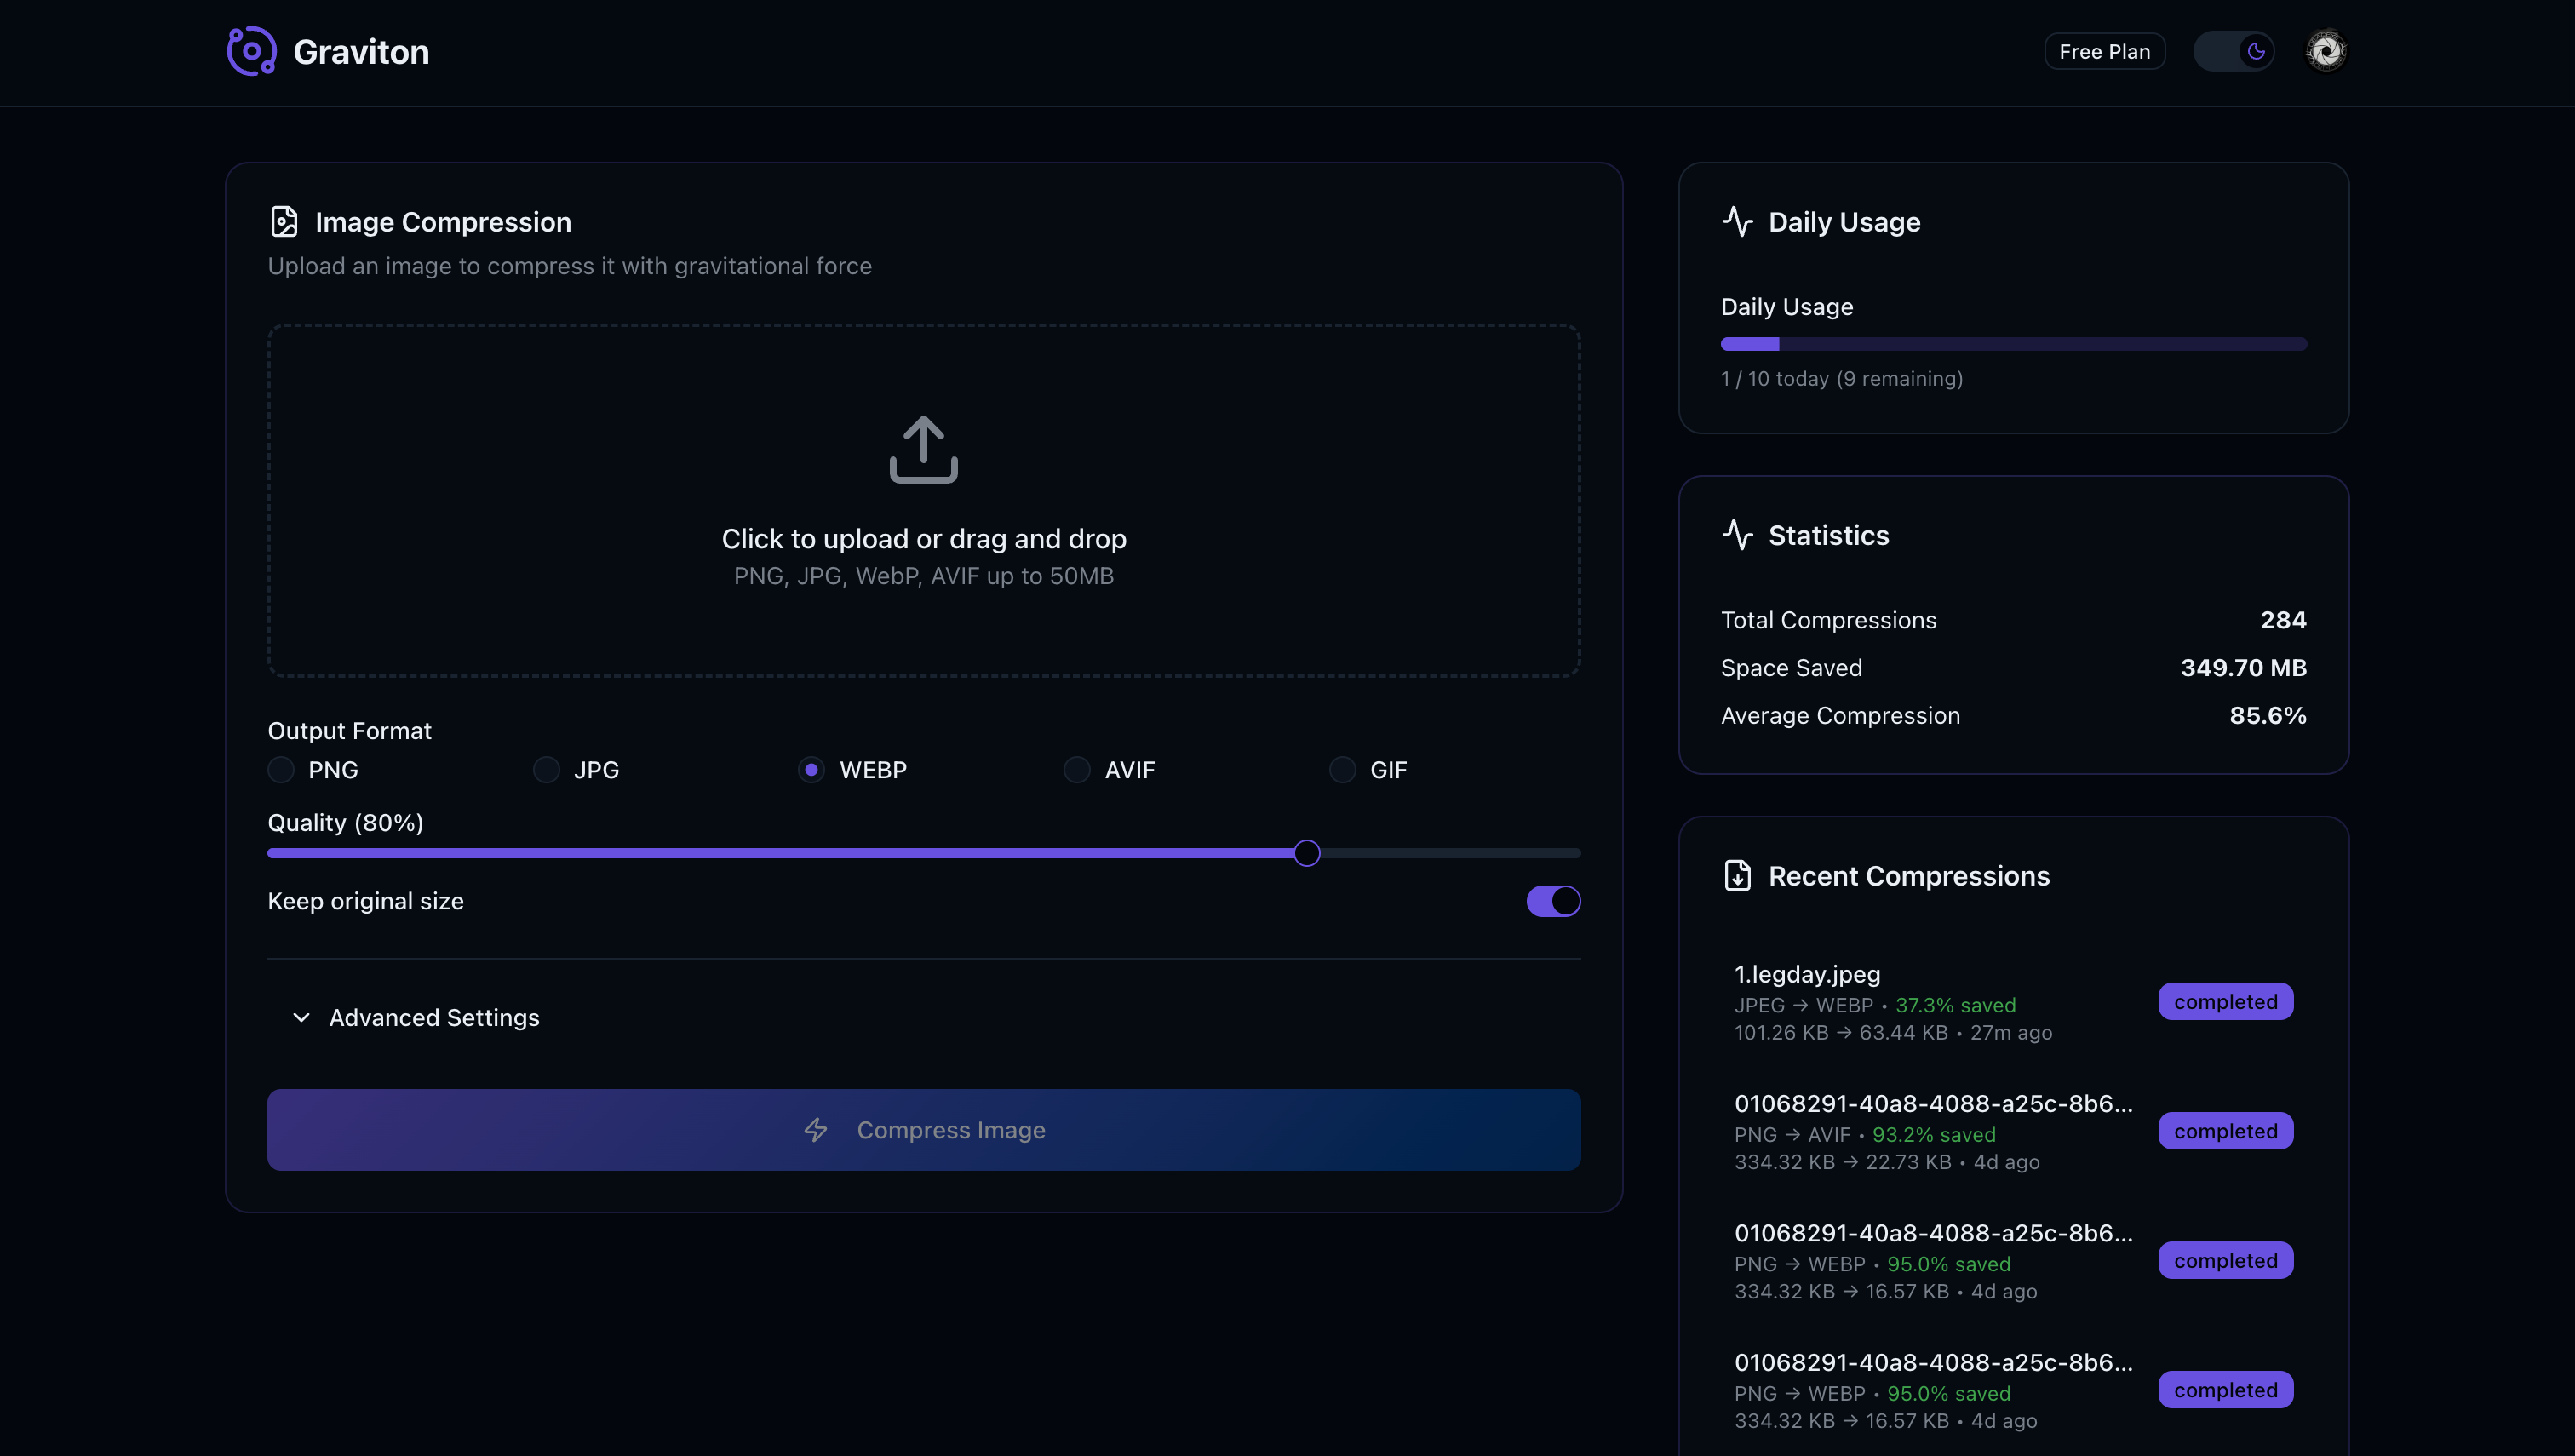This screenshot has width=2575, height=1456.
Task: Select the PNG output format radio
Action: tap(281, 770)
